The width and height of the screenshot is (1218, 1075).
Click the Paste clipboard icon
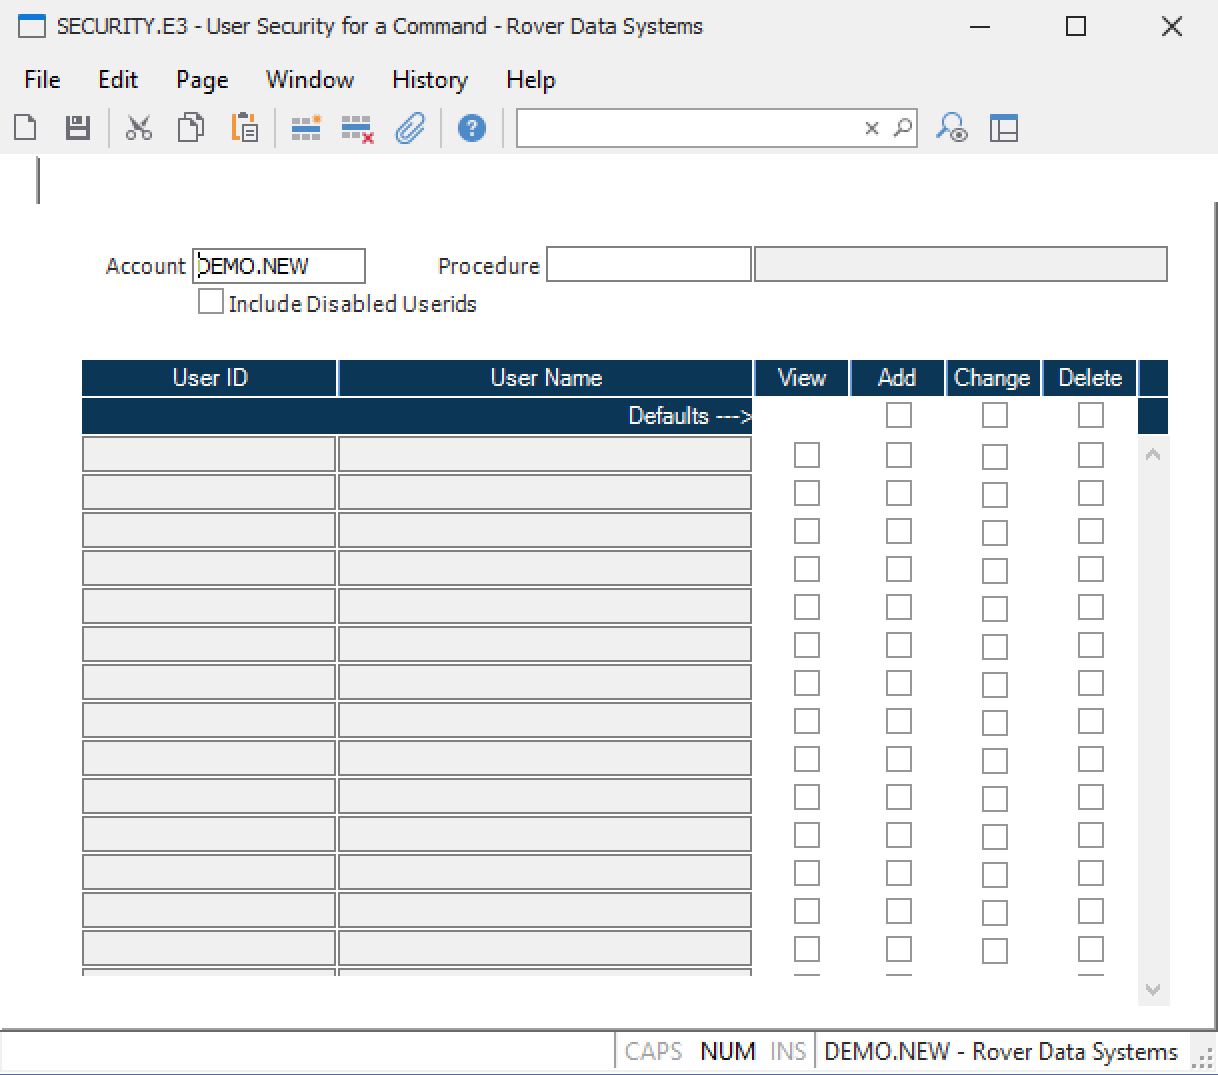(x=244, y=128)
